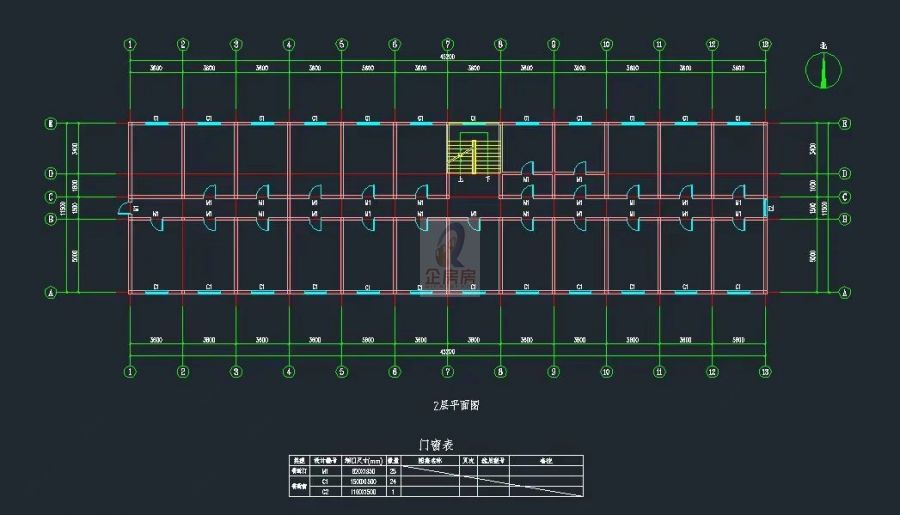Select bottom axis bubble number 9
Image resolution: width=900 pixels, height=515 pixels.
553,372
